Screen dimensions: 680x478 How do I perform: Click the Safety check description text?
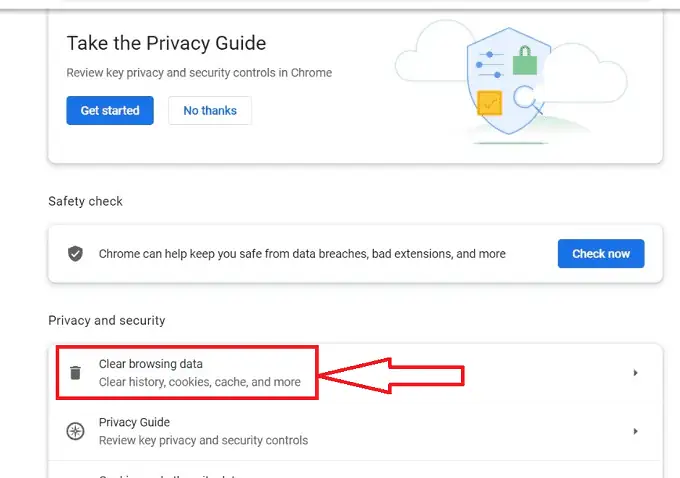click(x=302, y=254)
